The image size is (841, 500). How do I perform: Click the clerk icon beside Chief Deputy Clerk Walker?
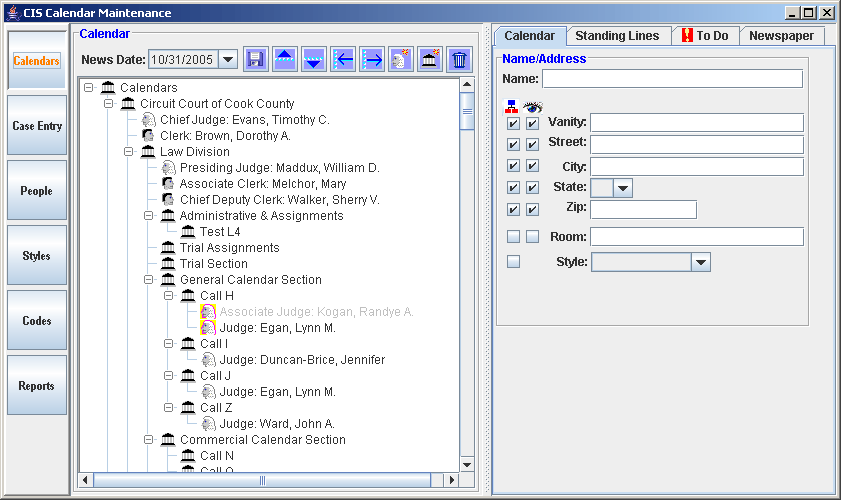[168, 200]
